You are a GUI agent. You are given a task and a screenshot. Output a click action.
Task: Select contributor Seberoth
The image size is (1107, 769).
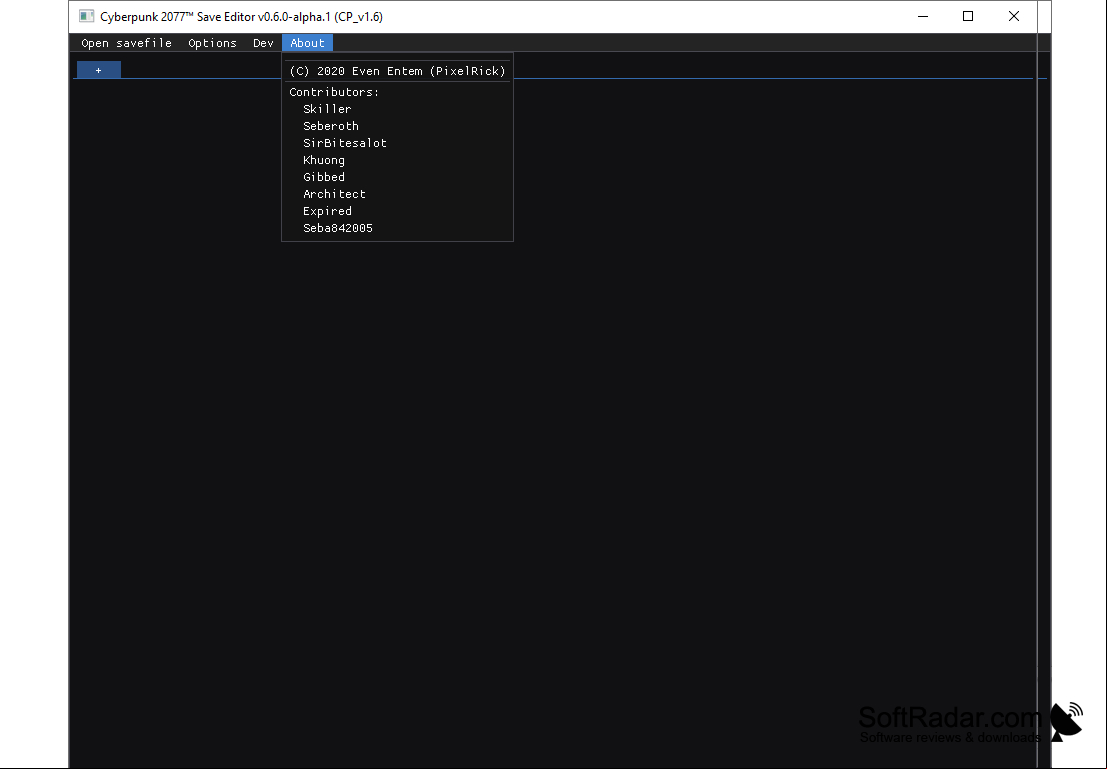pos(331,126)
